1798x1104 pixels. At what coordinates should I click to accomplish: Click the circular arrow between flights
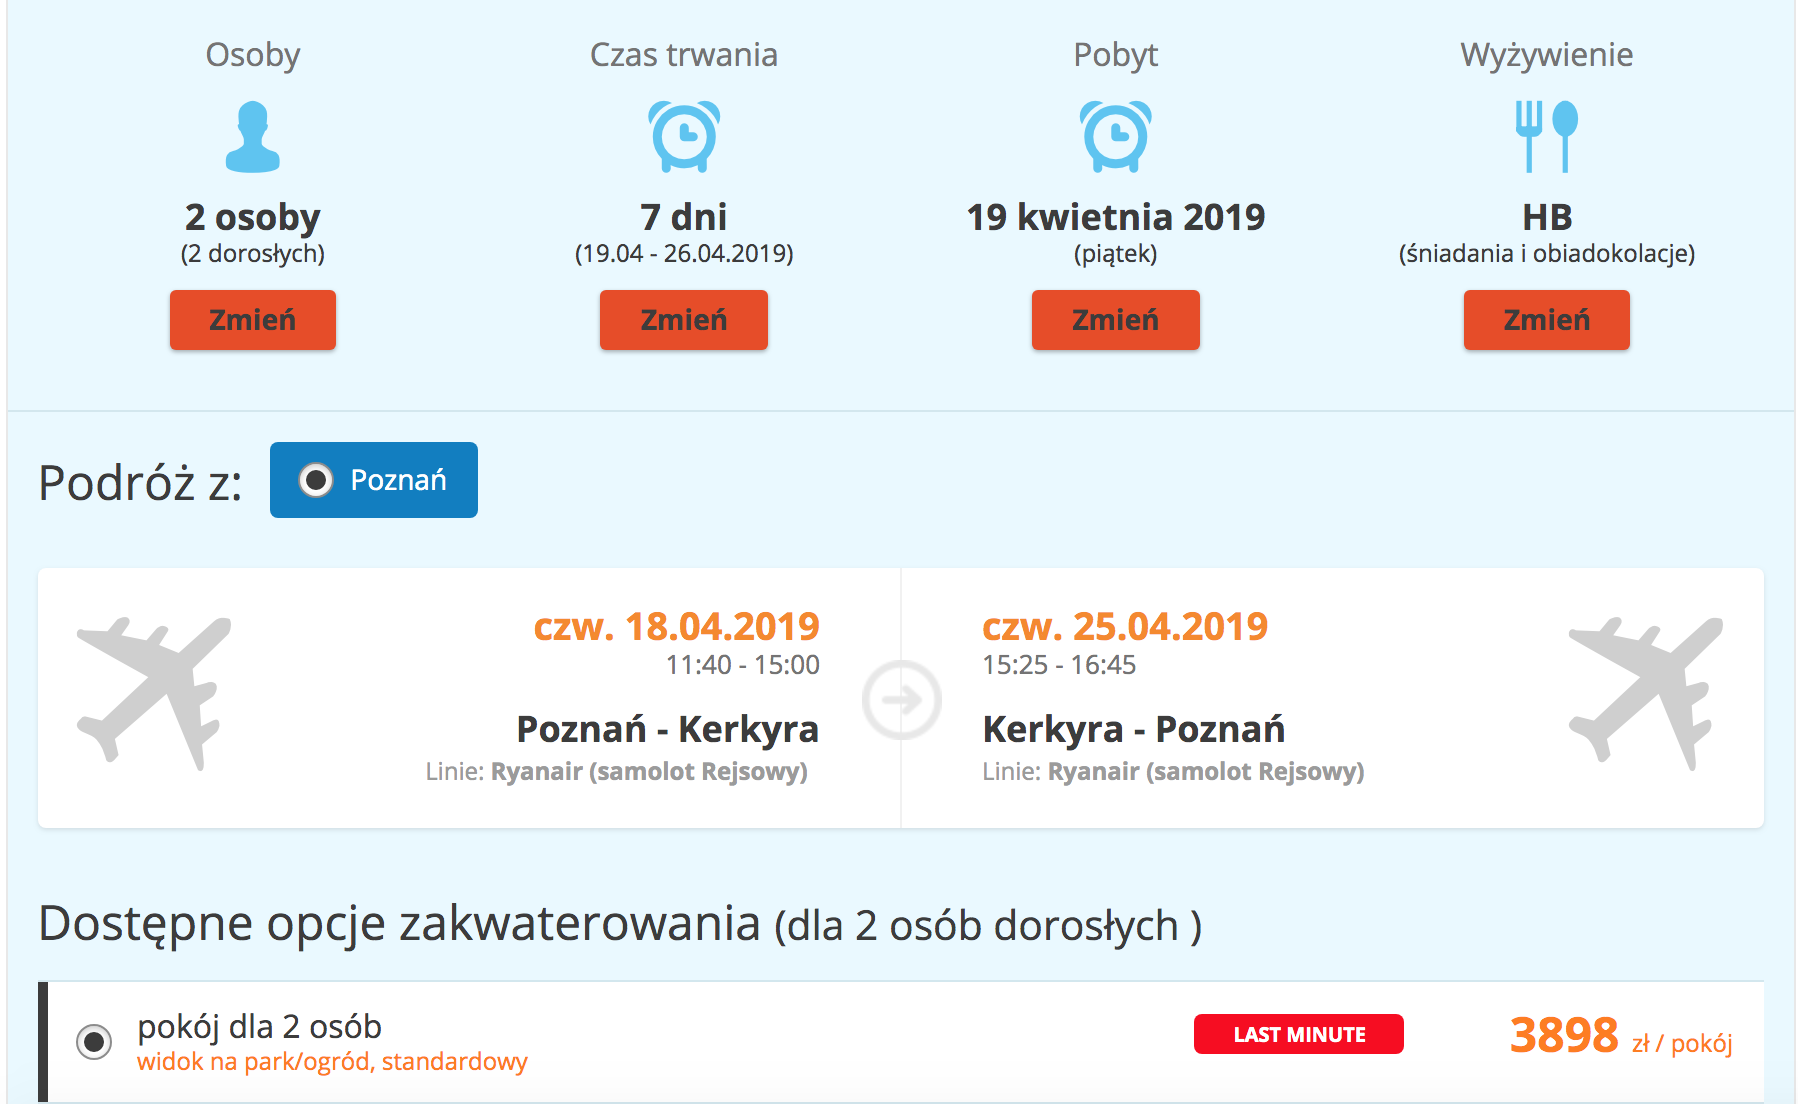tap(902, 700)
